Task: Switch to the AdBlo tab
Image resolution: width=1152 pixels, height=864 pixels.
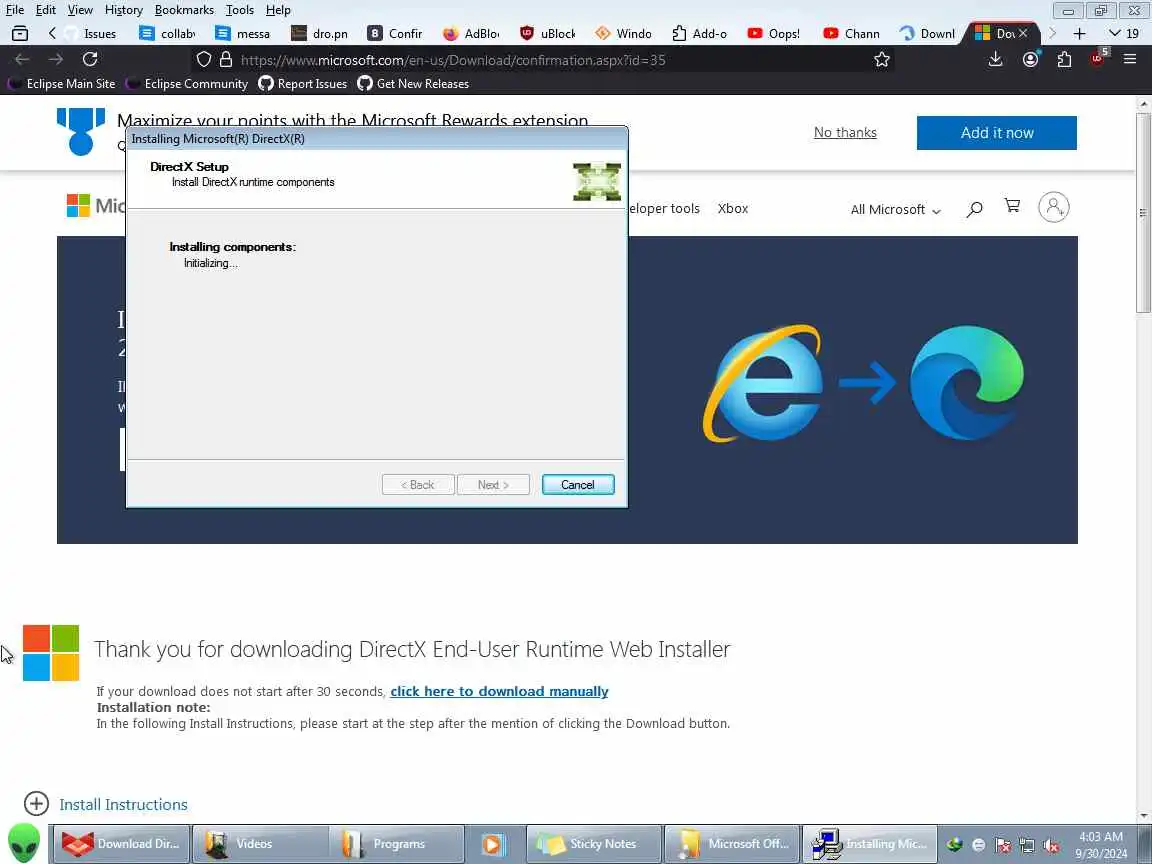Action: 472,34
